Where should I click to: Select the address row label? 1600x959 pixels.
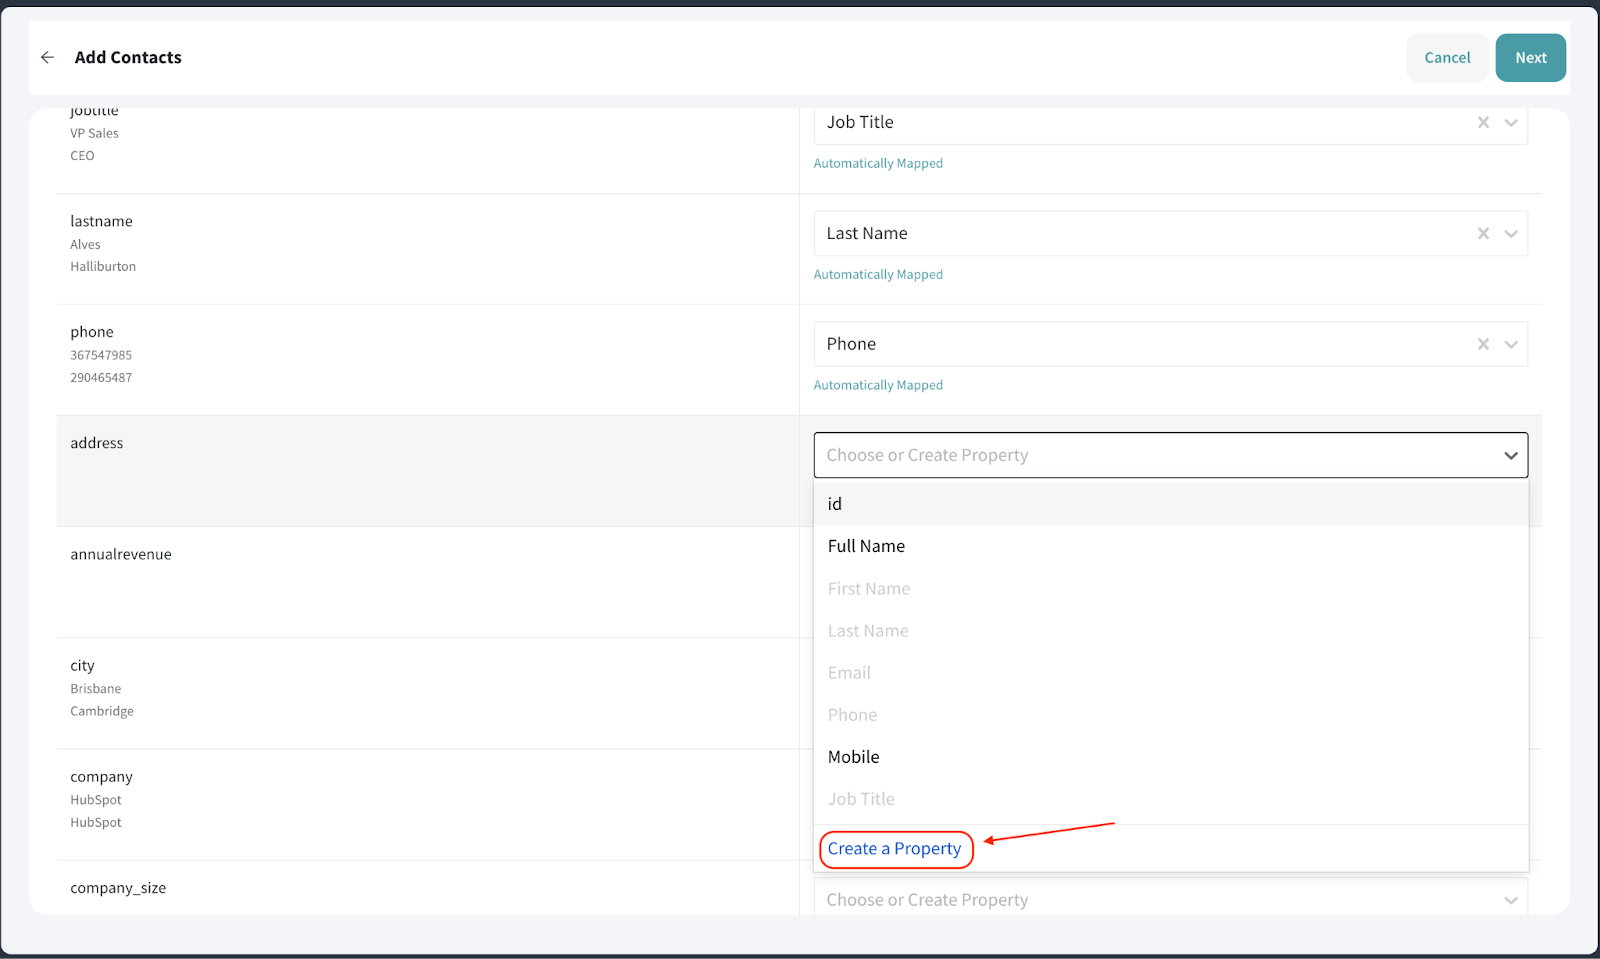click(97, 443)
